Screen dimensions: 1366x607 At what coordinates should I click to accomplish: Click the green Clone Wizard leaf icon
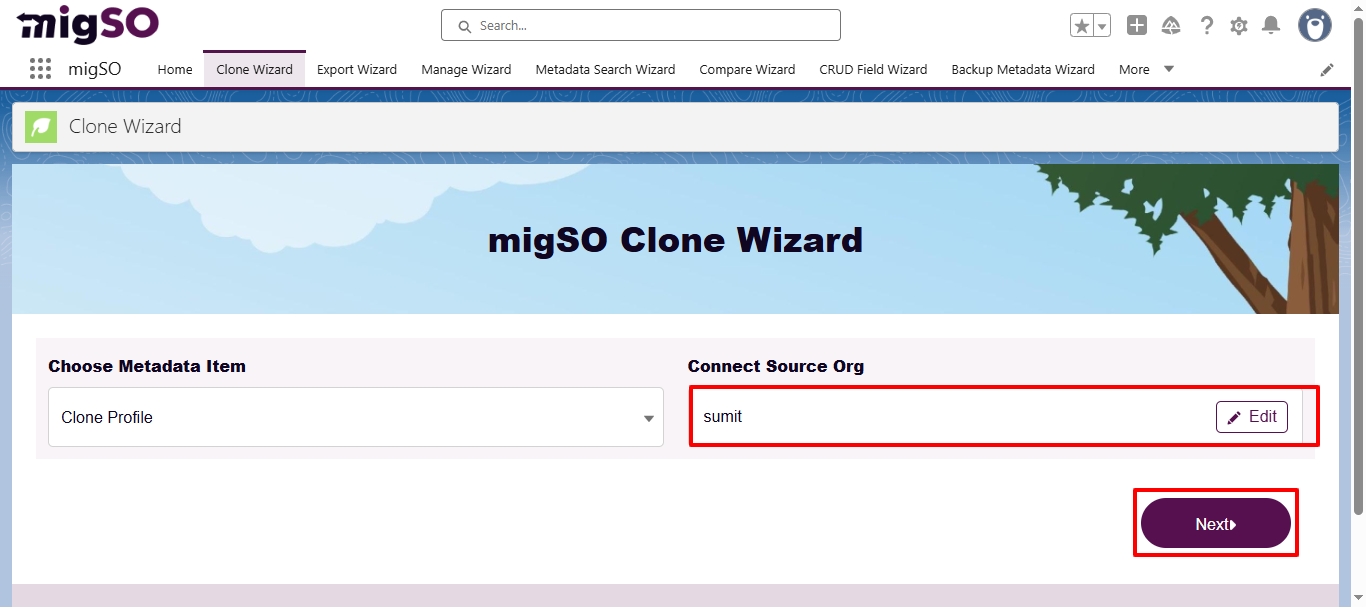[41, 127]
